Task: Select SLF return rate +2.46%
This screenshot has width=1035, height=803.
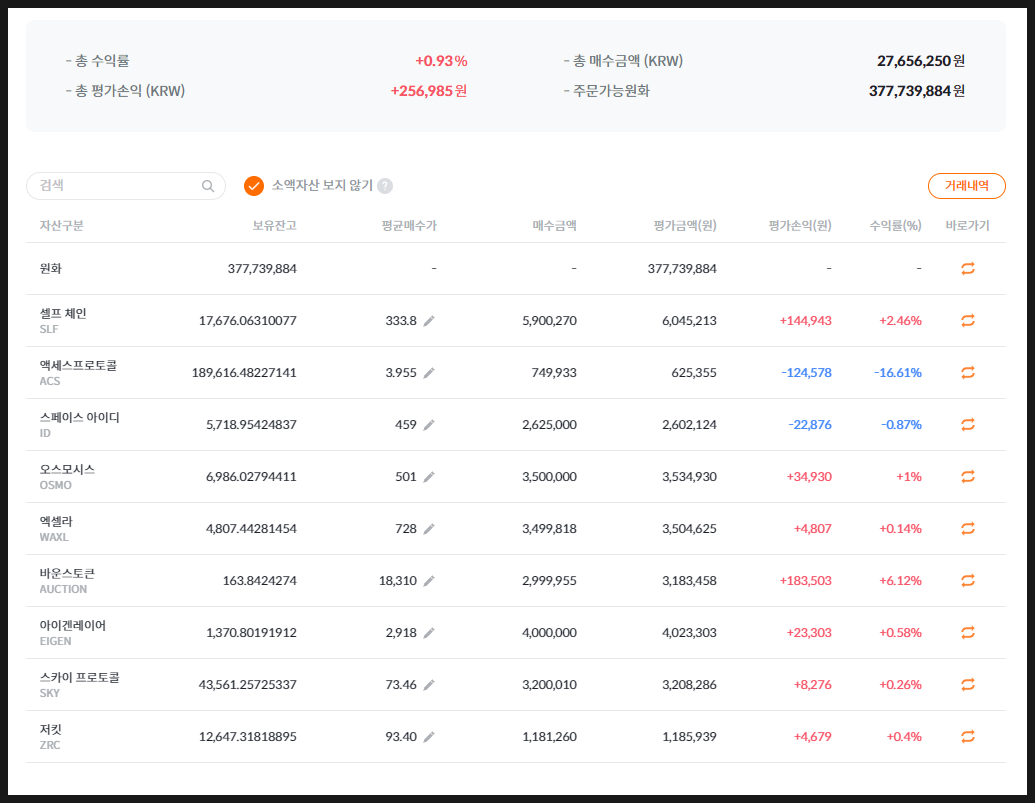Action: (900, 321)
